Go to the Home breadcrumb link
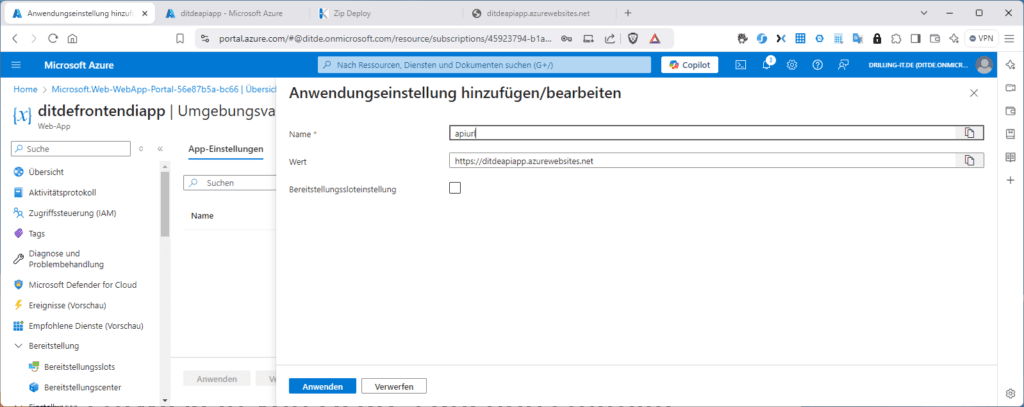This screenshot has height=407, width=1024. [x=25, y=89]
